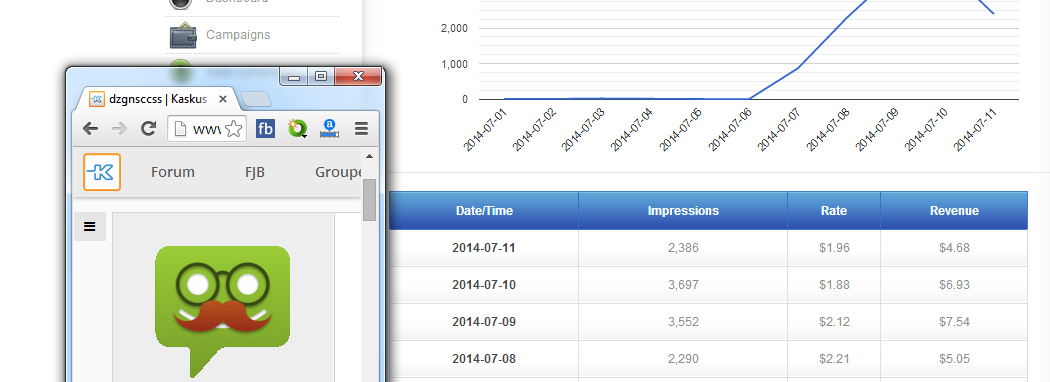Click the browser address bar
This screenshot has width=1050, height=382.
pyautogui.click(x=207, y=129)
